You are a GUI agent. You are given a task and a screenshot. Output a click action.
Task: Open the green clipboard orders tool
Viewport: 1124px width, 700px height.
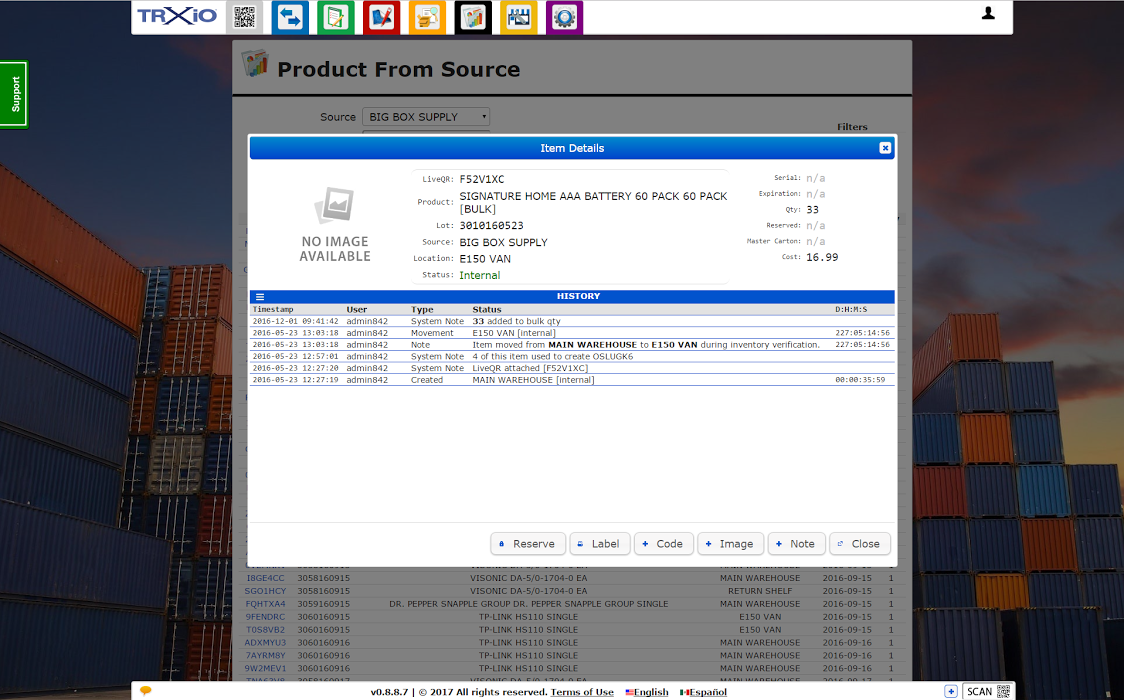pos(336,17)
